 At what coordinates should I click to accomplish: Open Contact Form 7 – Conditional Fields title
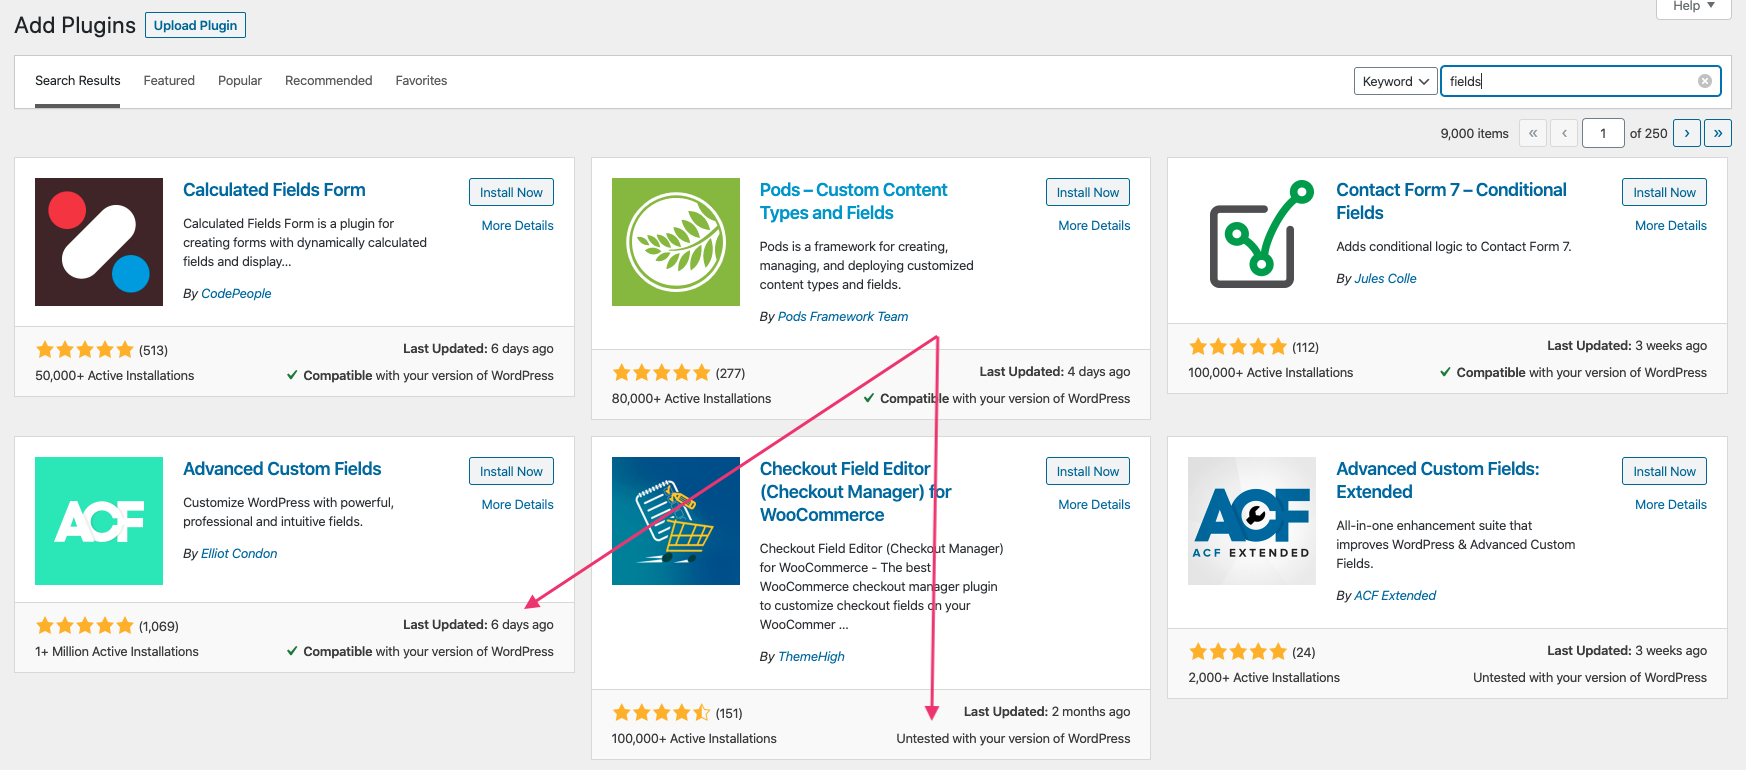pyautogui.click(x=1451, y=201)
